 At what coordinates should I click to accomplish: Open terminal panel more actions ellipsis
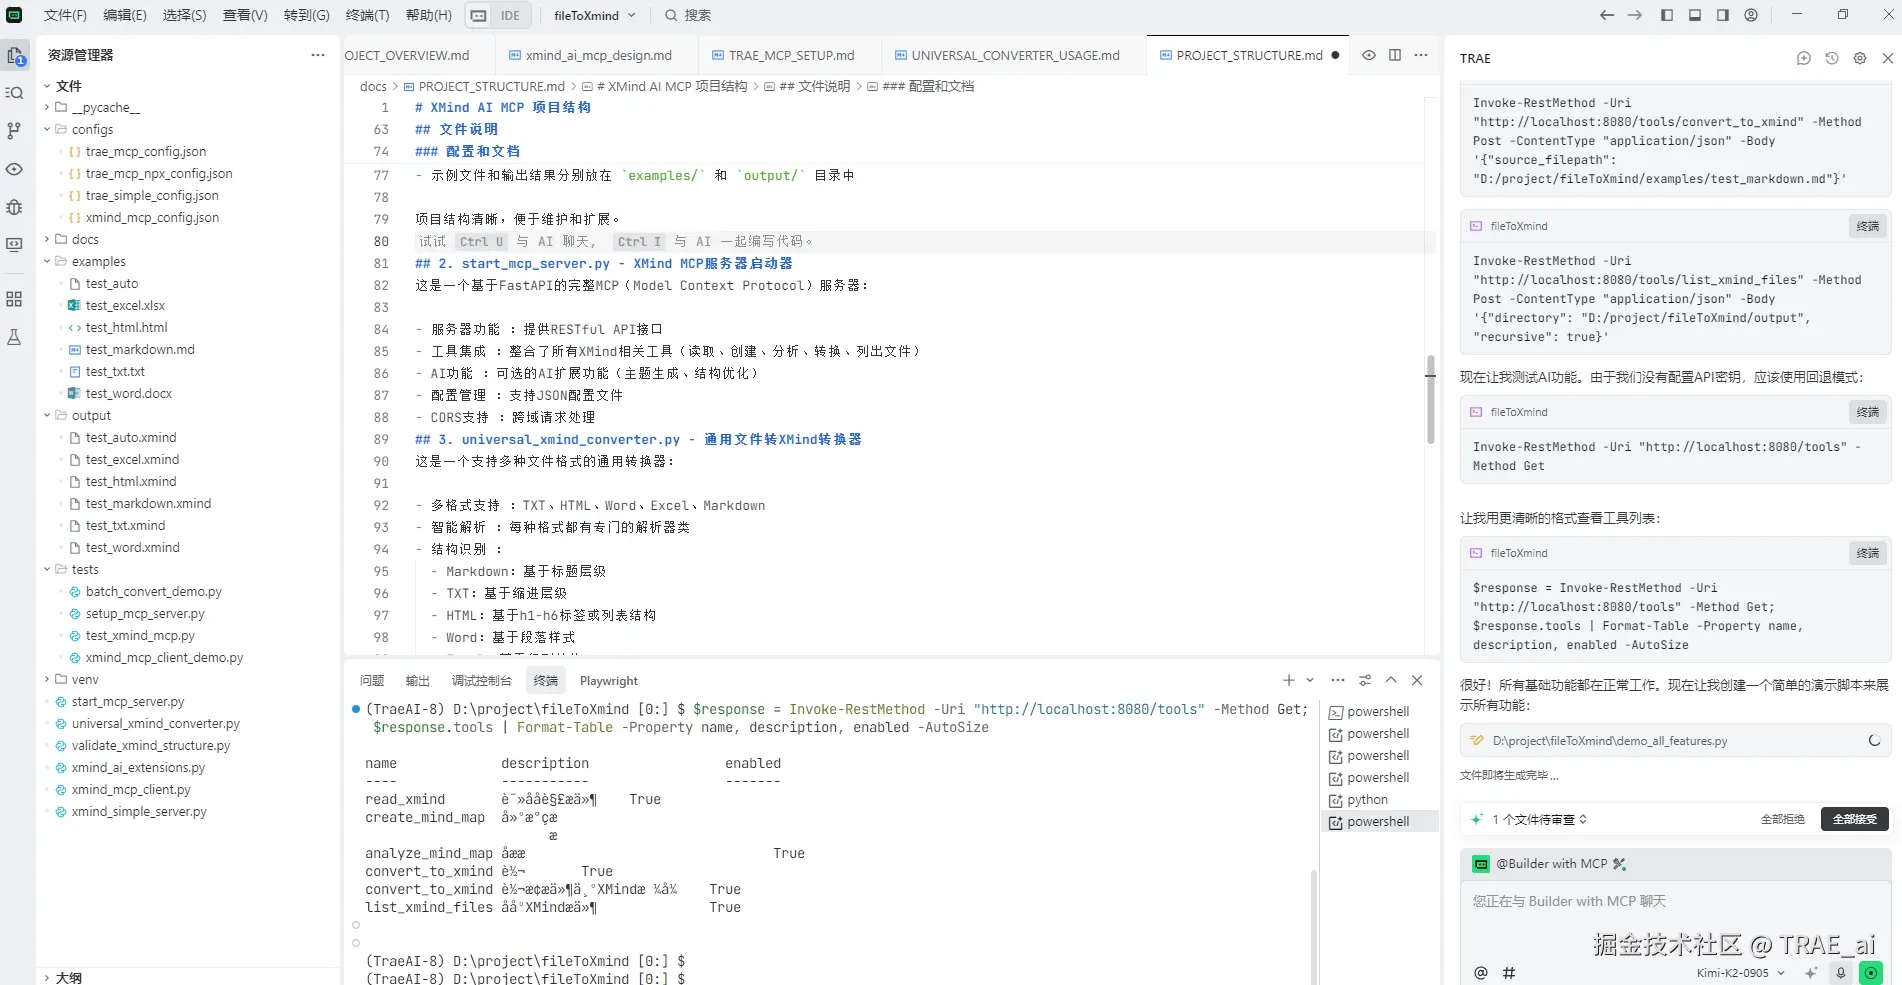[x=1338, y=680]
